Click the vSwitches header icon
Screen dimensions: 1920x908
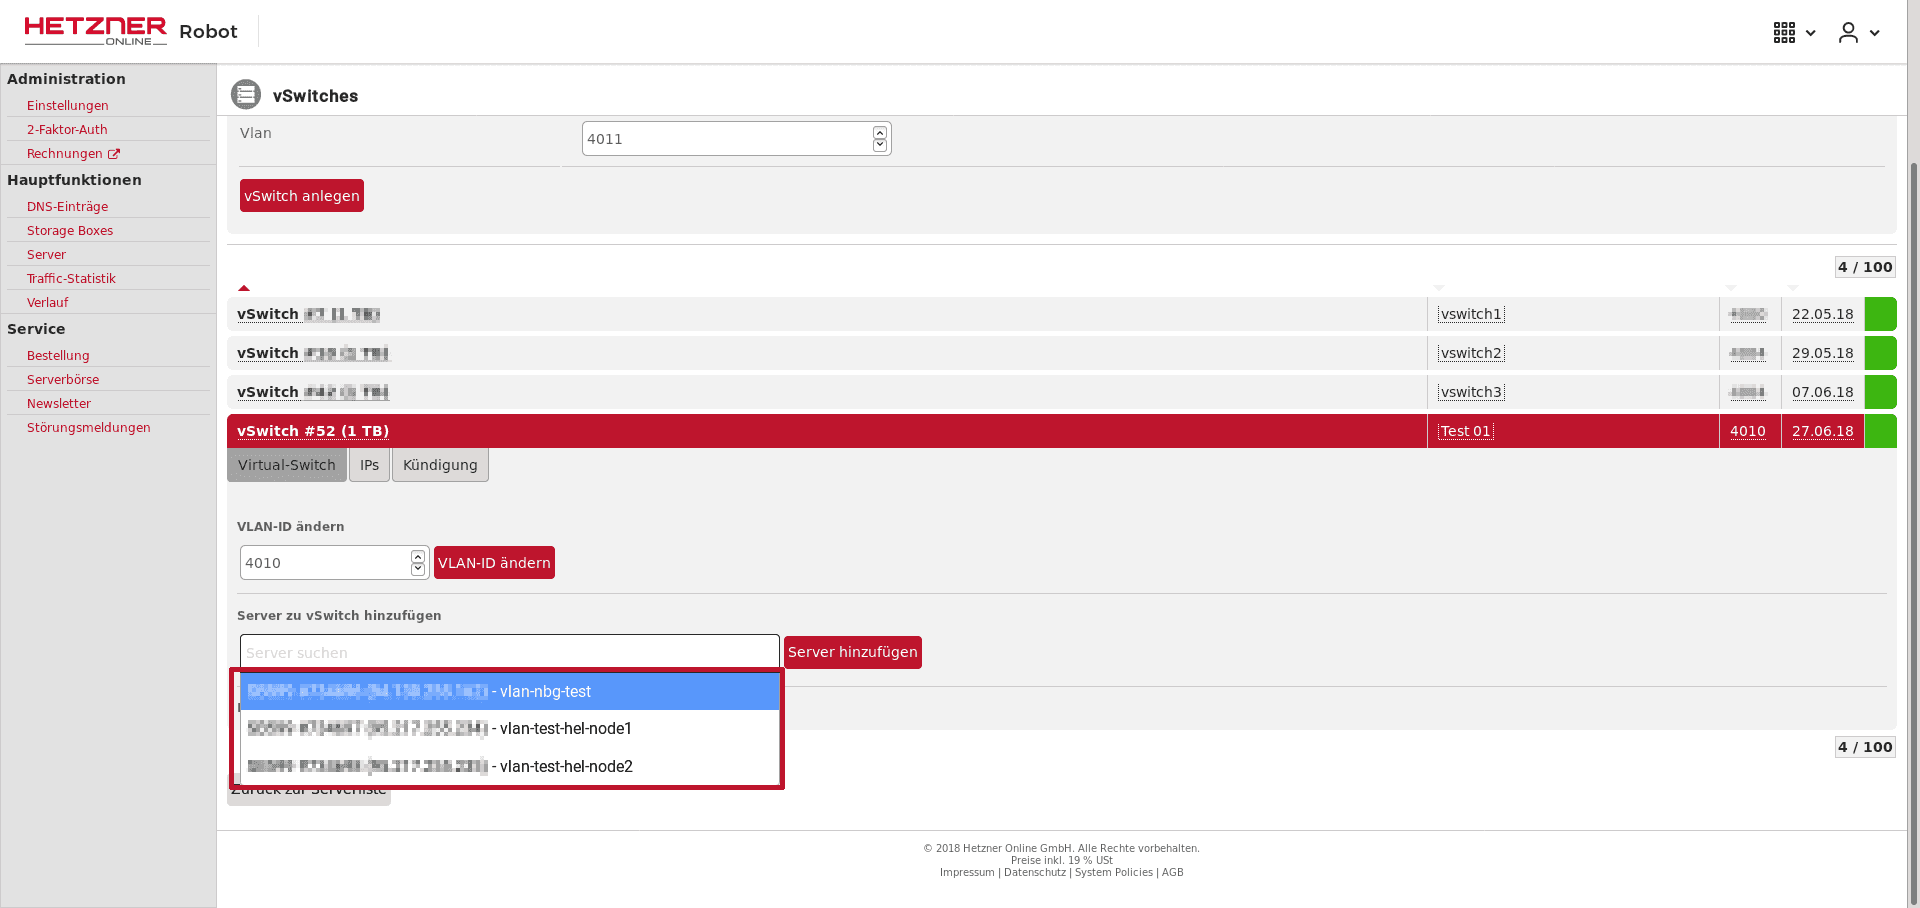point(246,94)
